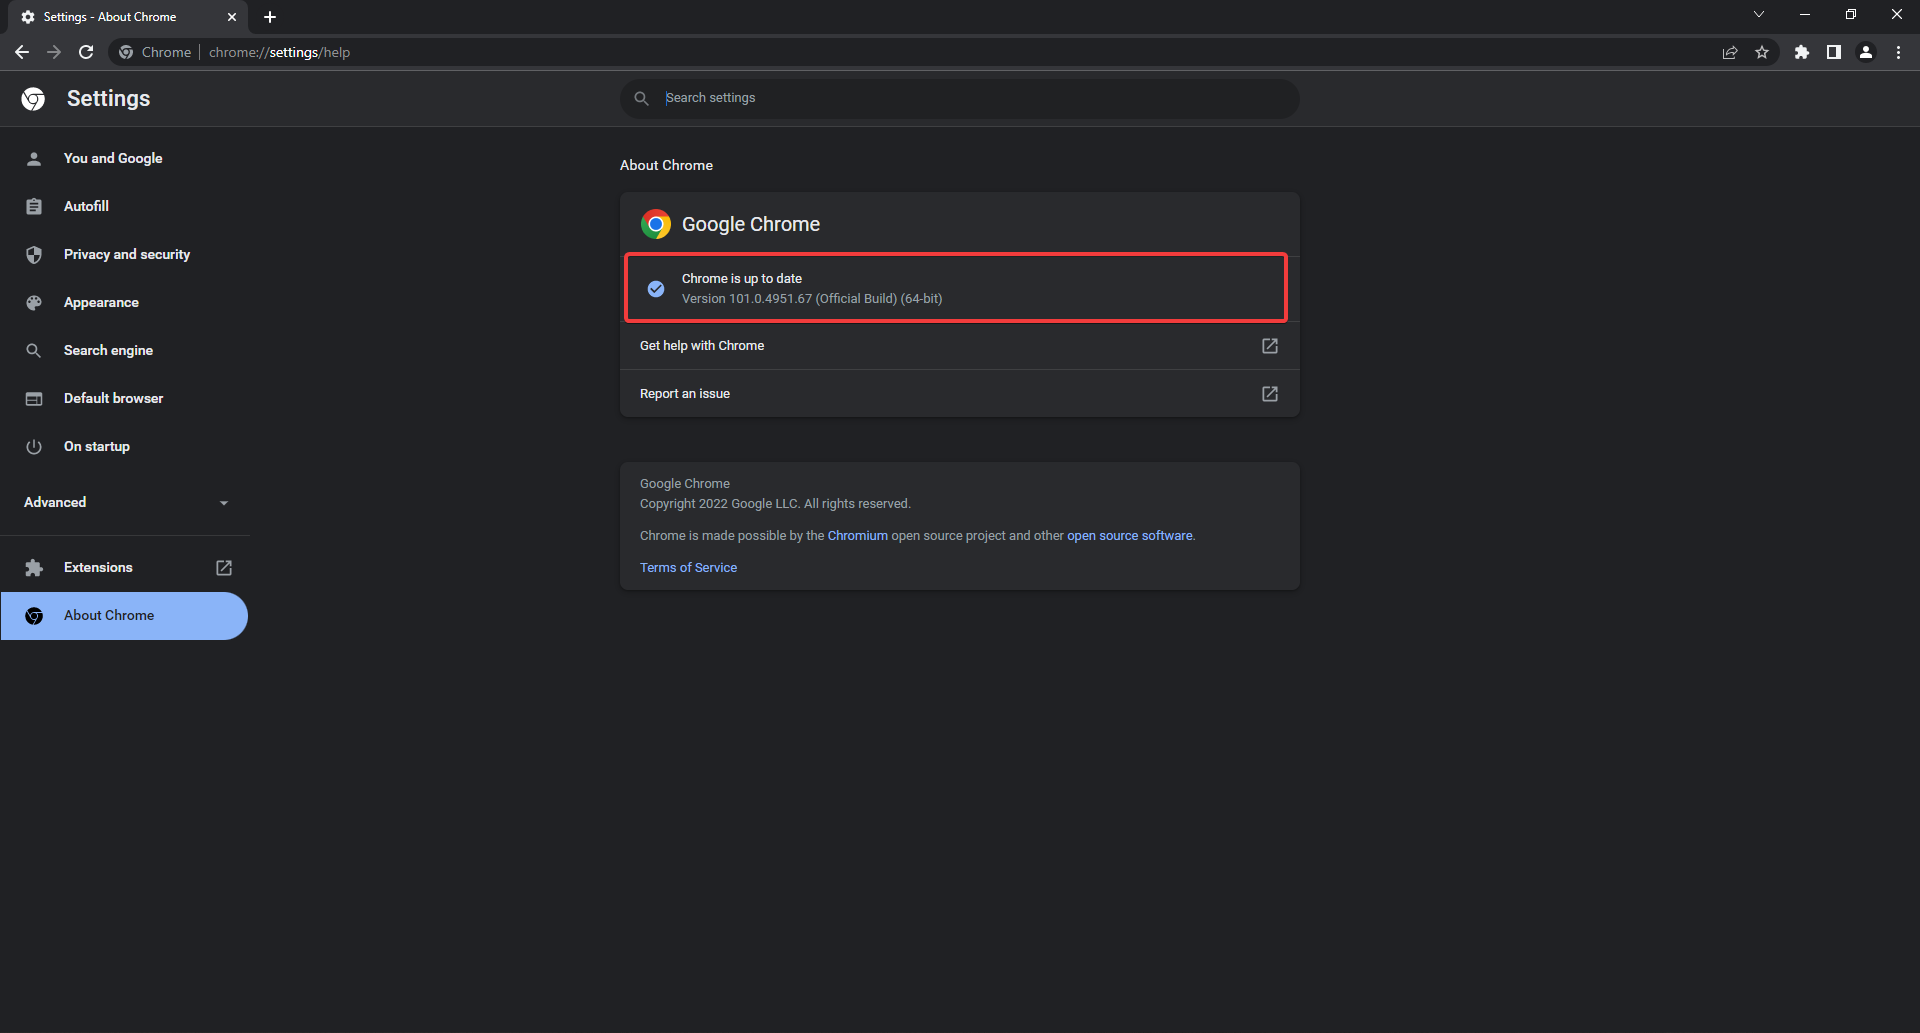
Task: Click external-link icon for Get help
Action: tap(1270, 346)
